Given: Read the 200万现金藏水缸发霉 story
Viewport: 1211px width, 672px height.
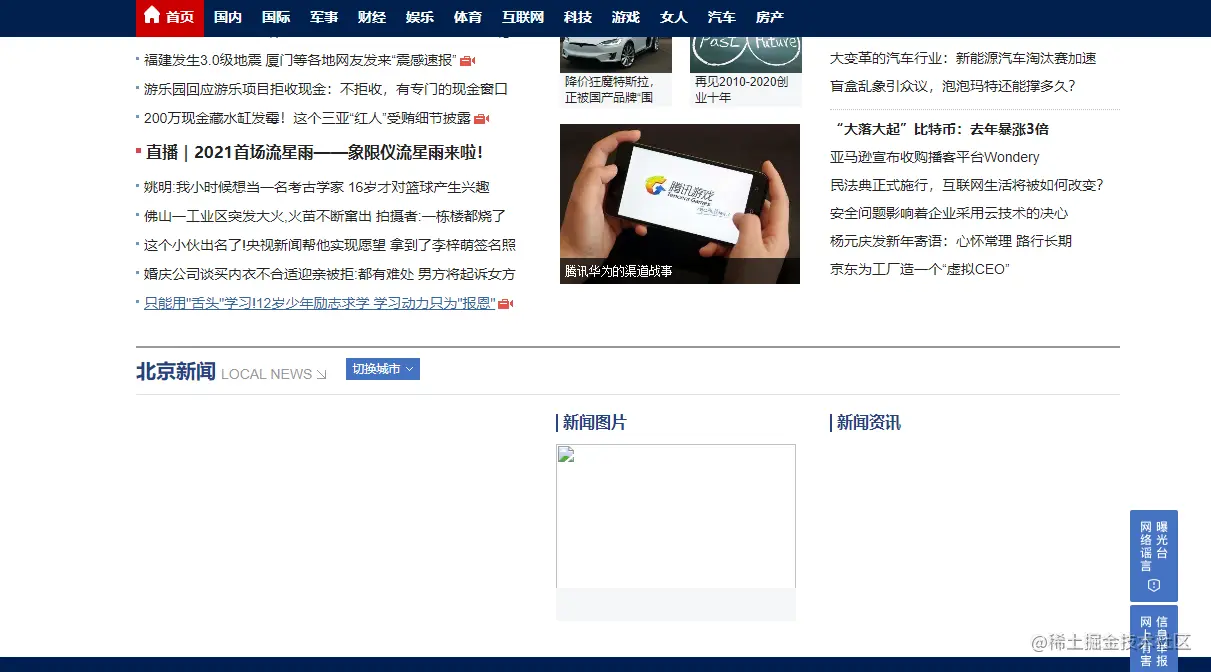Looking at the screenshot, I should pos(307,118).
